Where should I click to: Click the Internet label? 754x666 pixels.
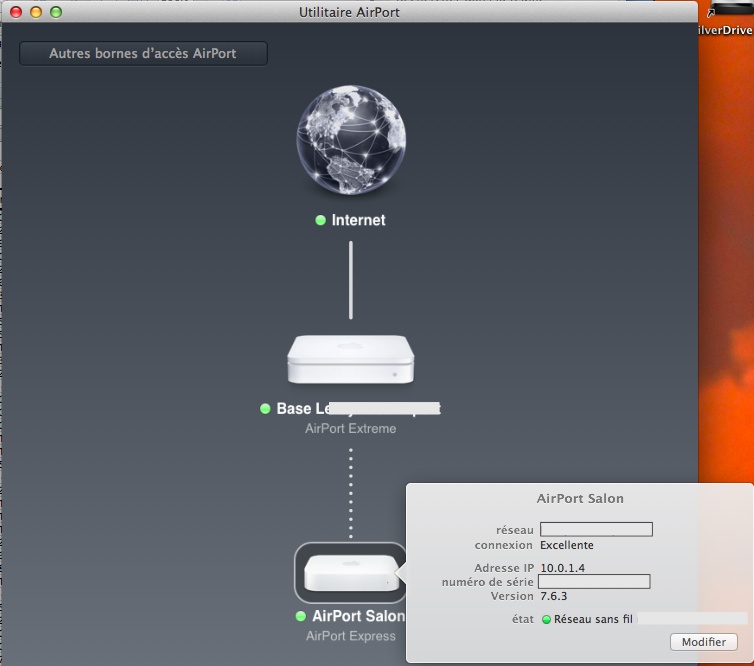click(358, 220)
